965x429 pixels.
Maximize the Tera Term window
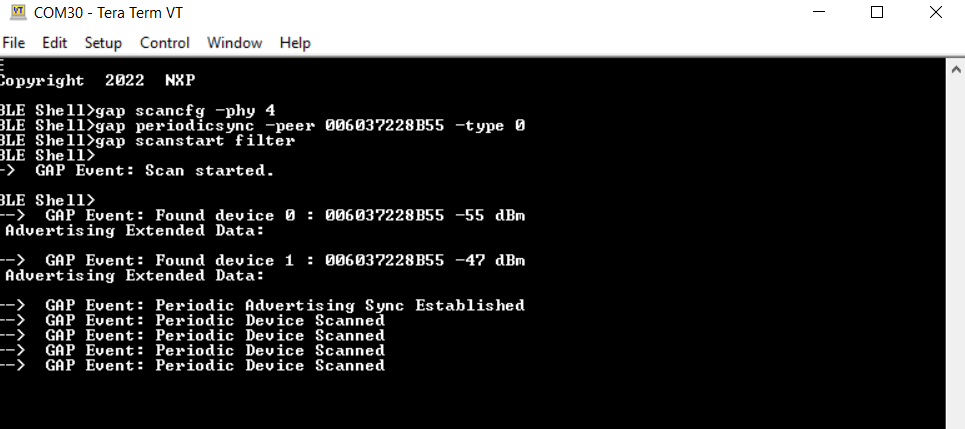coord(877,13)
